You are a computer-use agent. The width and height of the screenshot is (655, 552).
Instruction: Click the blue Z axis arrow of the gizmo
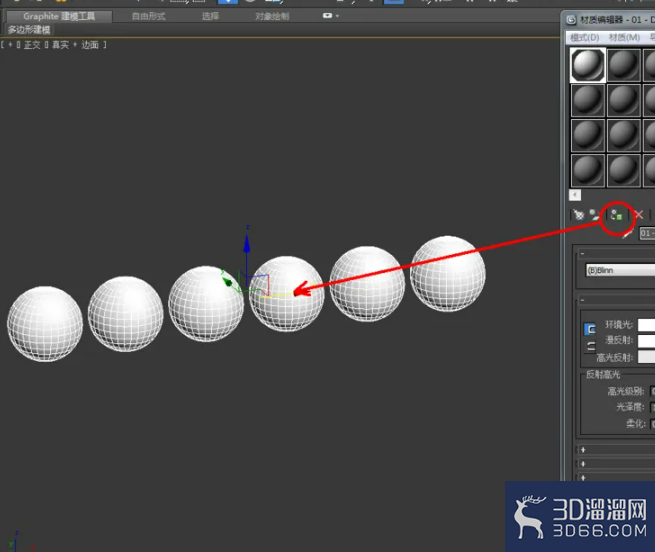247,245
